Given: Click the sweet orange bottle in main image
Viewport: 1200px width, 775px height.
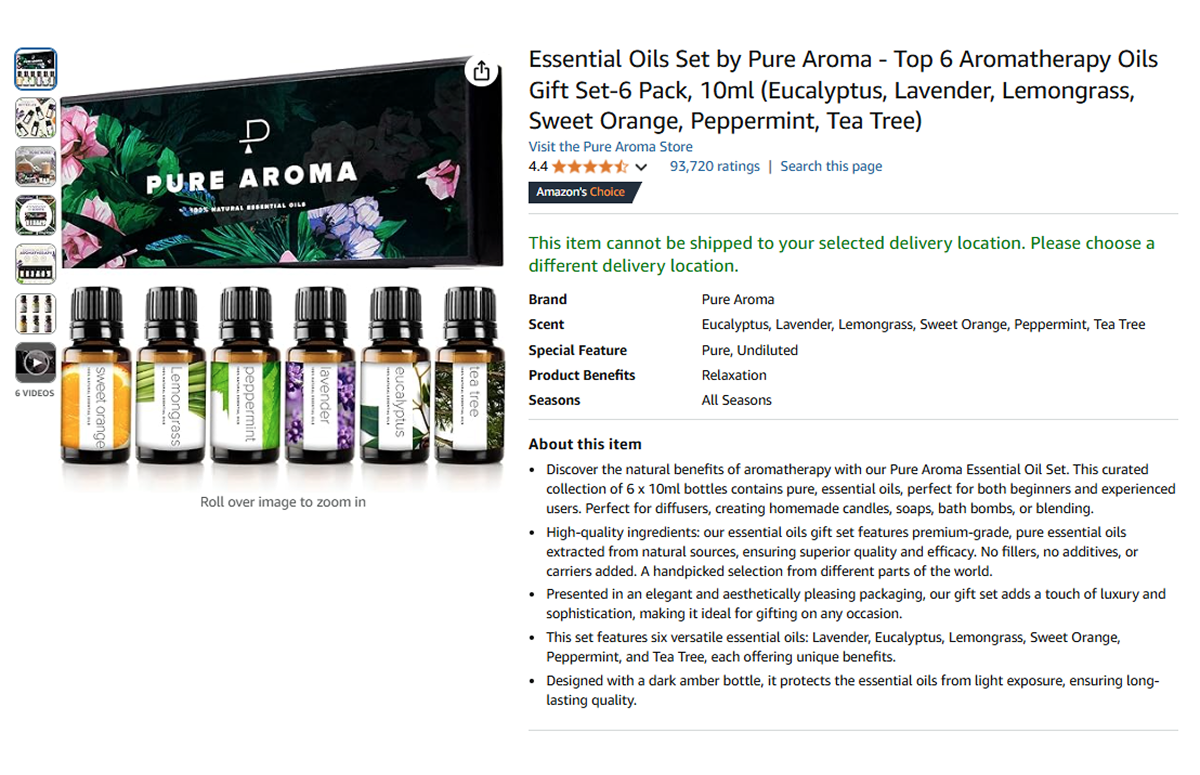Looking at the screenshot, I should tap(97, 378).
